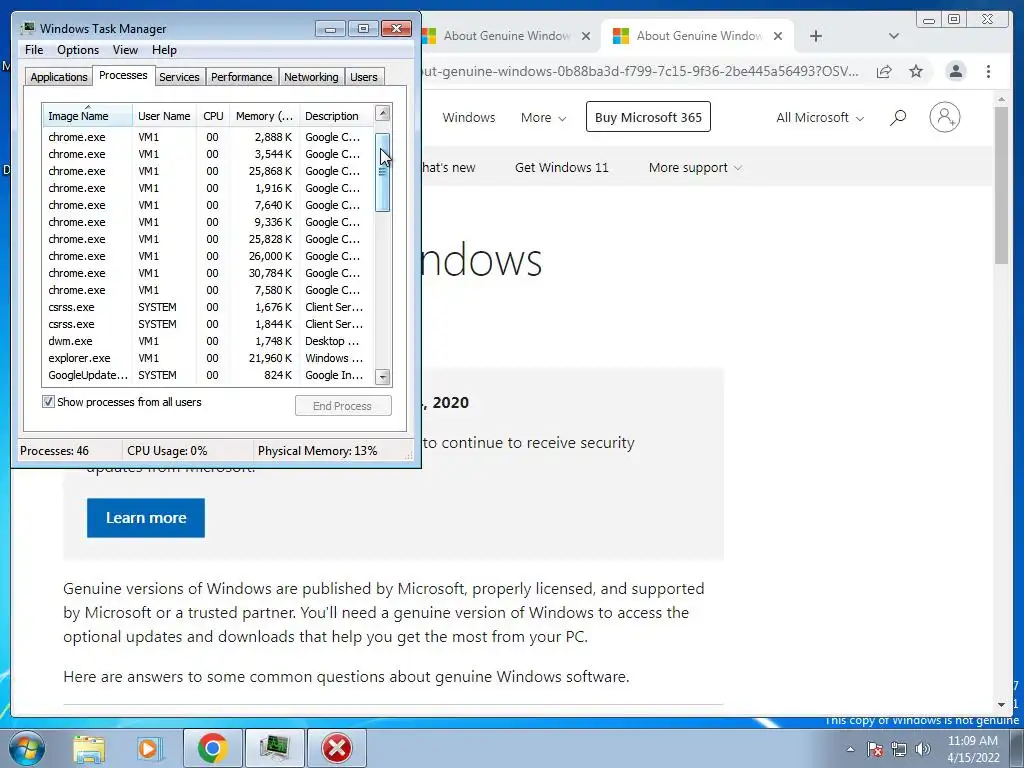Open the Task Manager File menu
The width and height of the screenshot is (1024, 768).
(x=34, y=50)
